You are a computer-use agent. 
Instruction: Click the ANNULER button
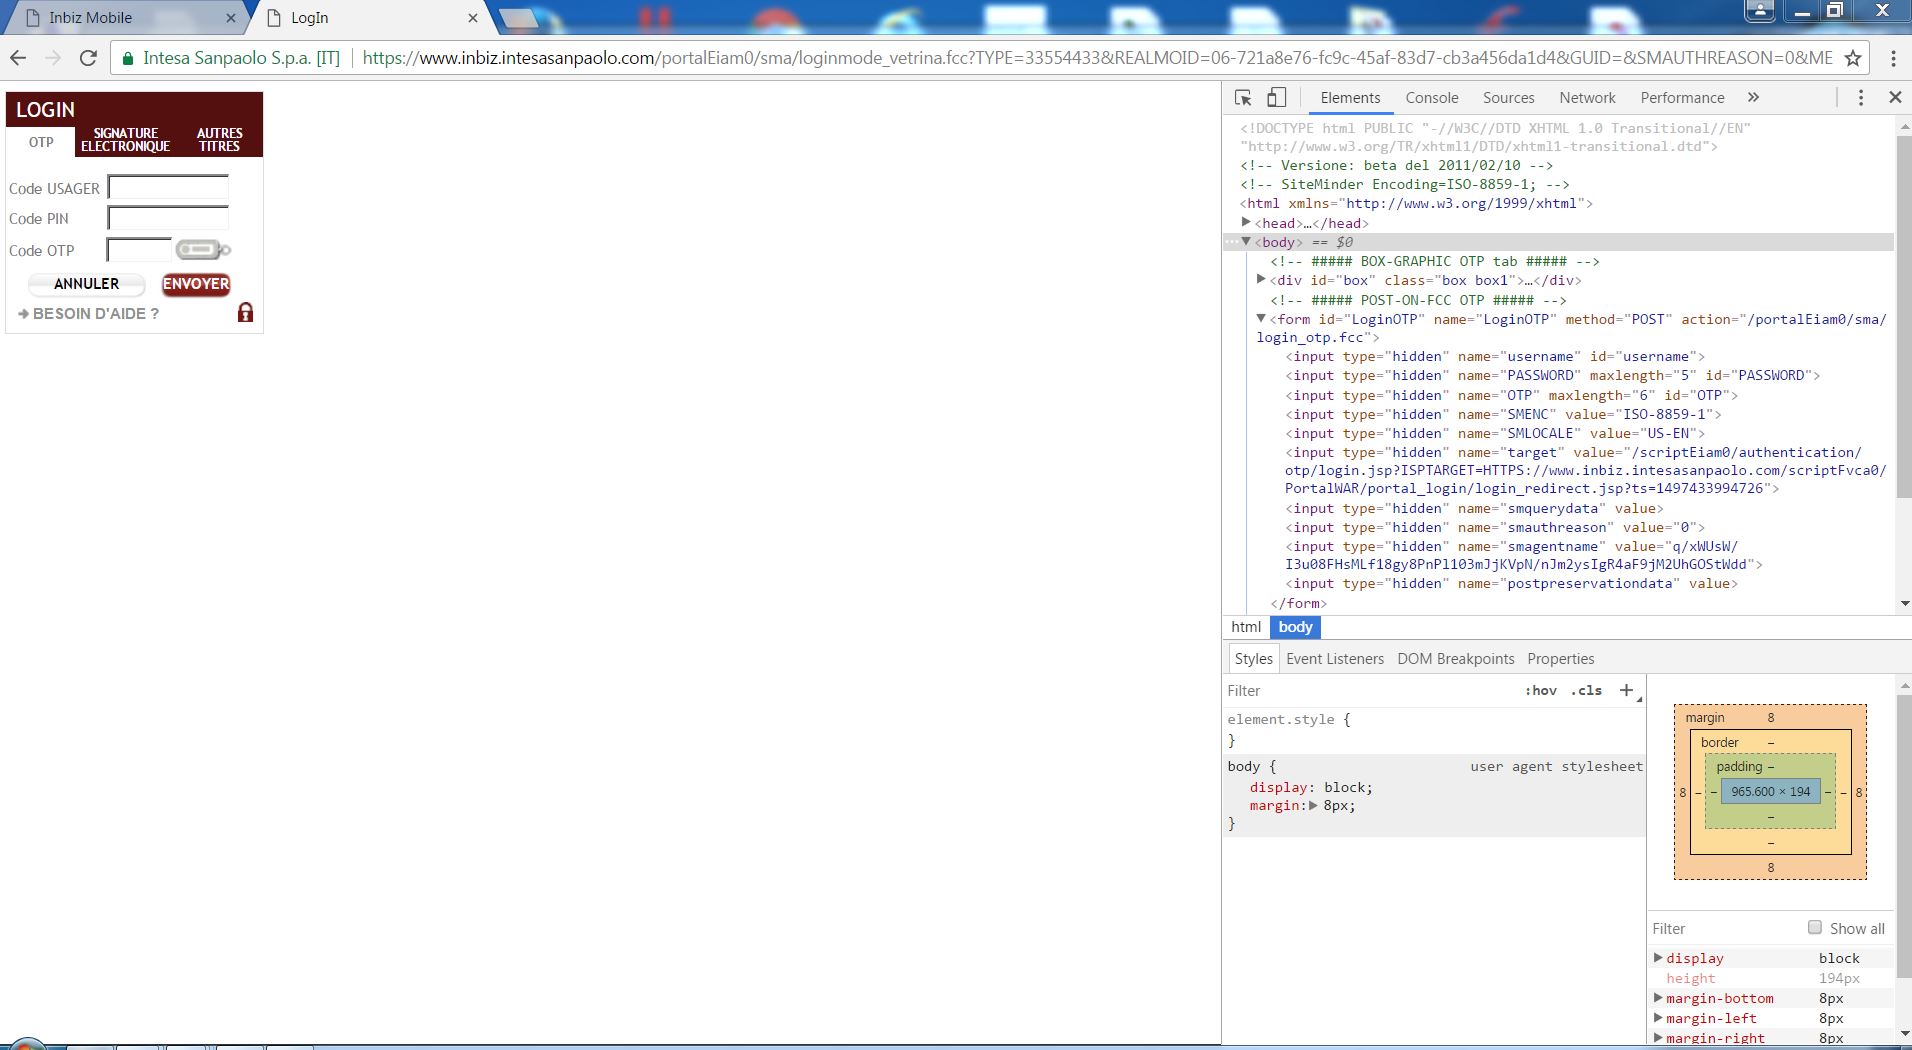[86, 284]
